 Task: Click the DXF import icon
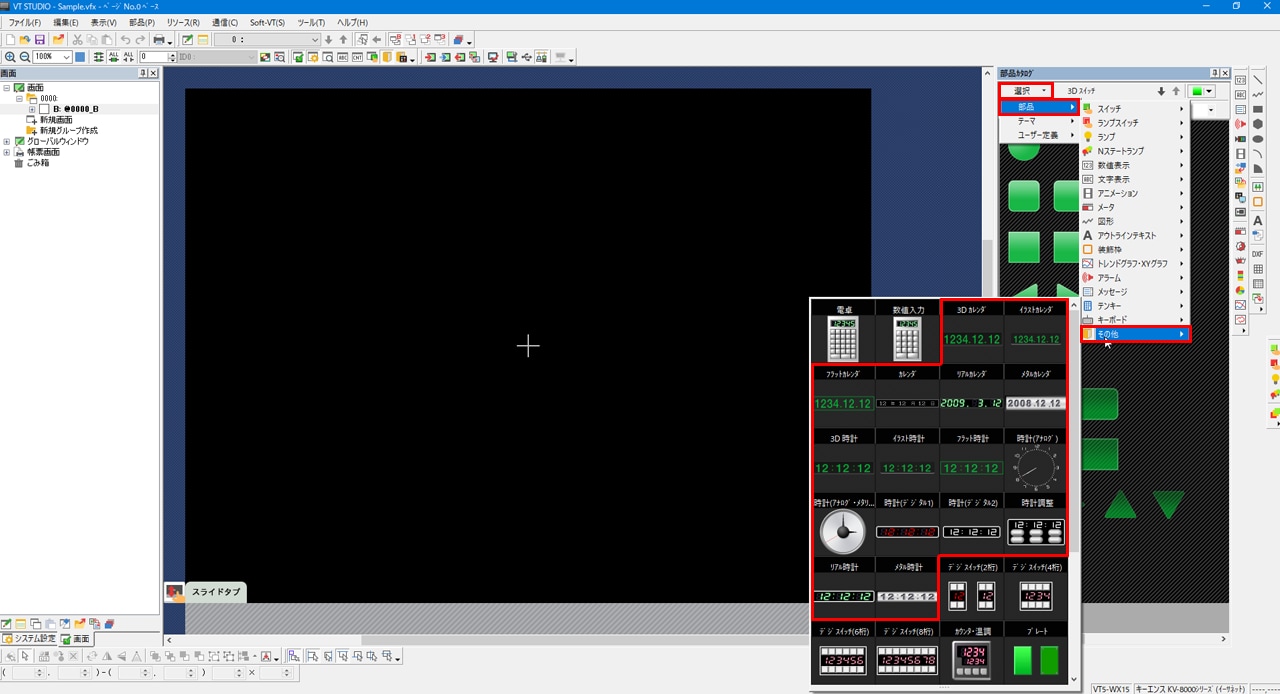point(1258,254)
